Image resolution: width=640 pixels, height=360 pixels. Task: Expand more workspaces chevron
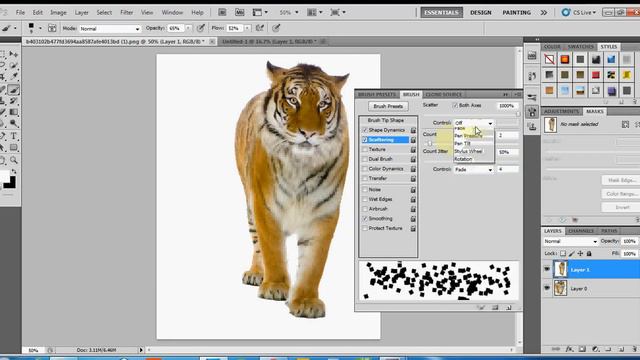pos(544,13)
